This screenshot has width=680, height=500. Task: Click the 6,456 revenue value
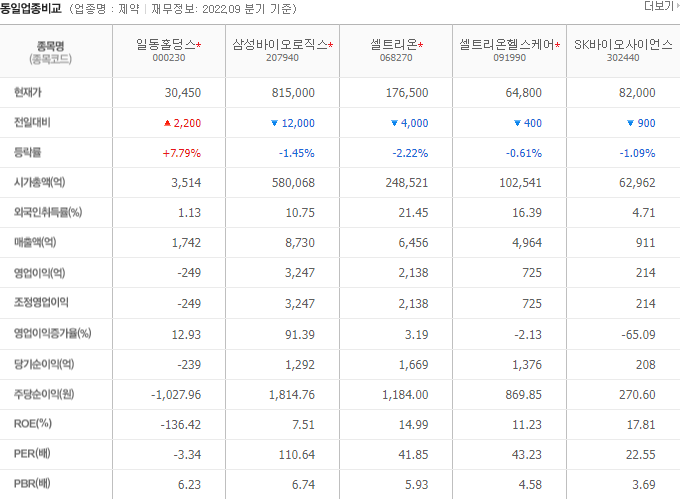click(413, 243)
